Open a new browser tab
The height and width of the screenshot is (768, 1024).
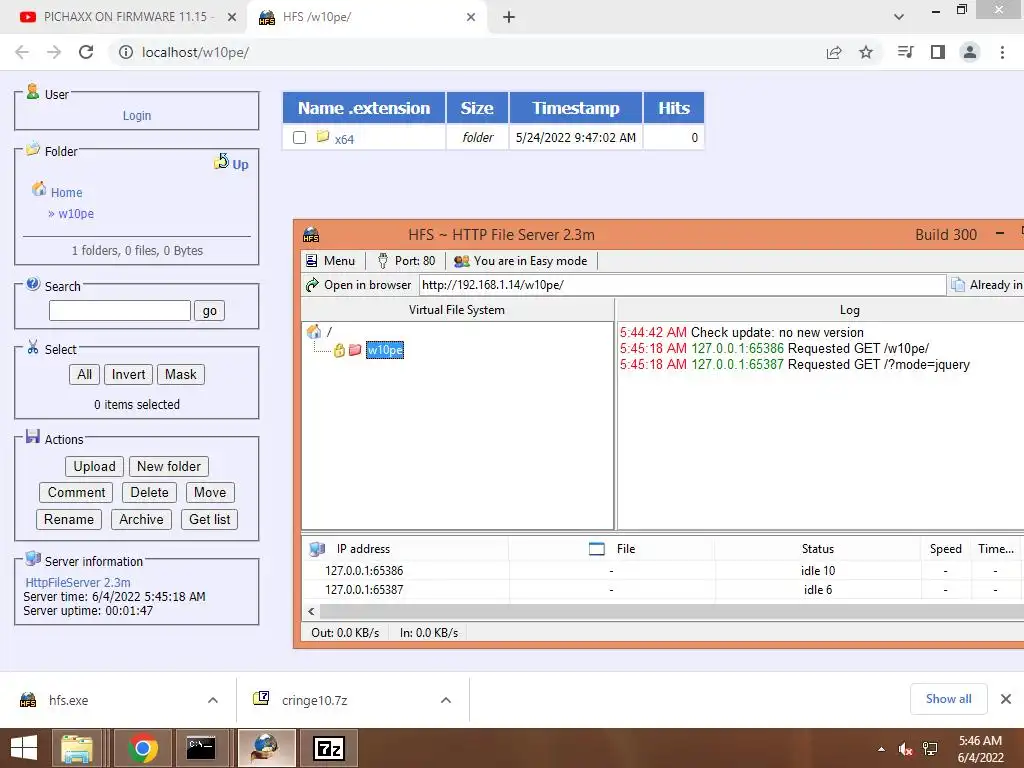click(x=509, y=17)
